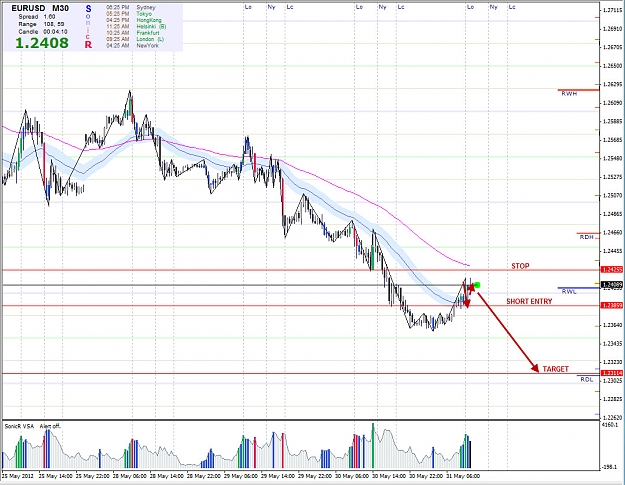Click the Alert off. indicator text

(x=50, y=426)
